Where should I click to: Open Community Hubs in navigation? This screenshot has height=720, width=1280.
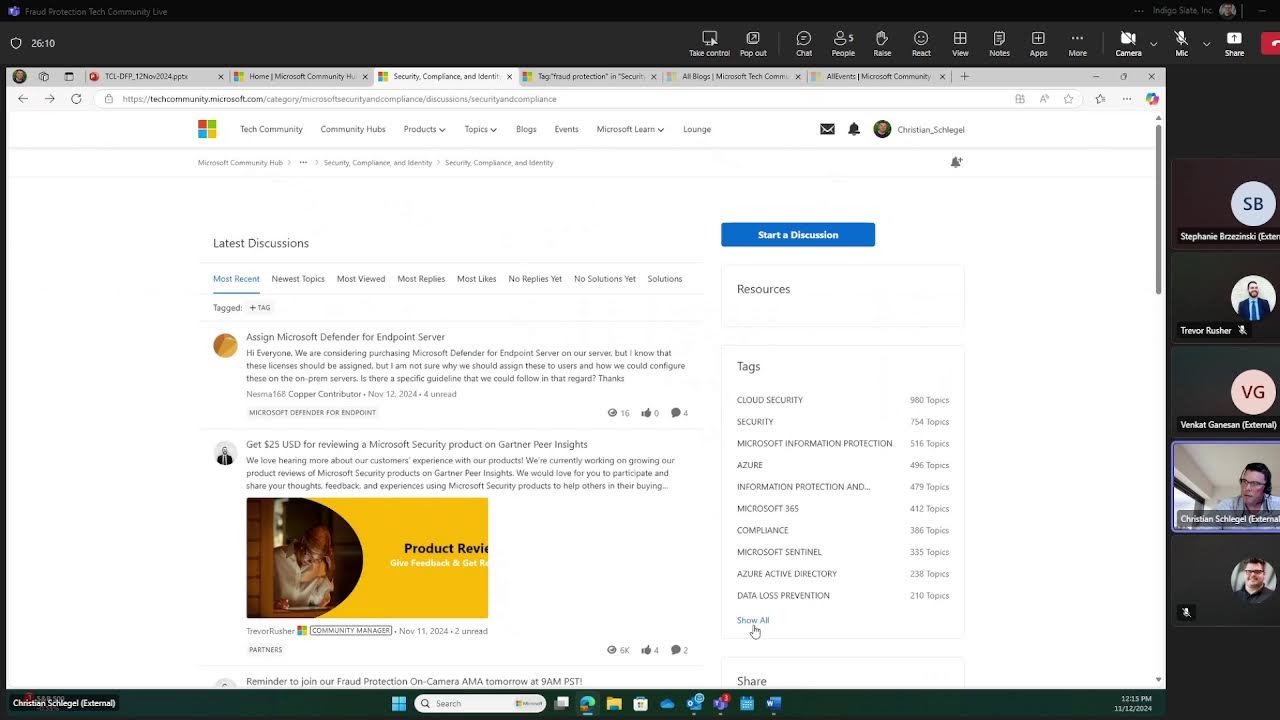click(x=352, y=129)
